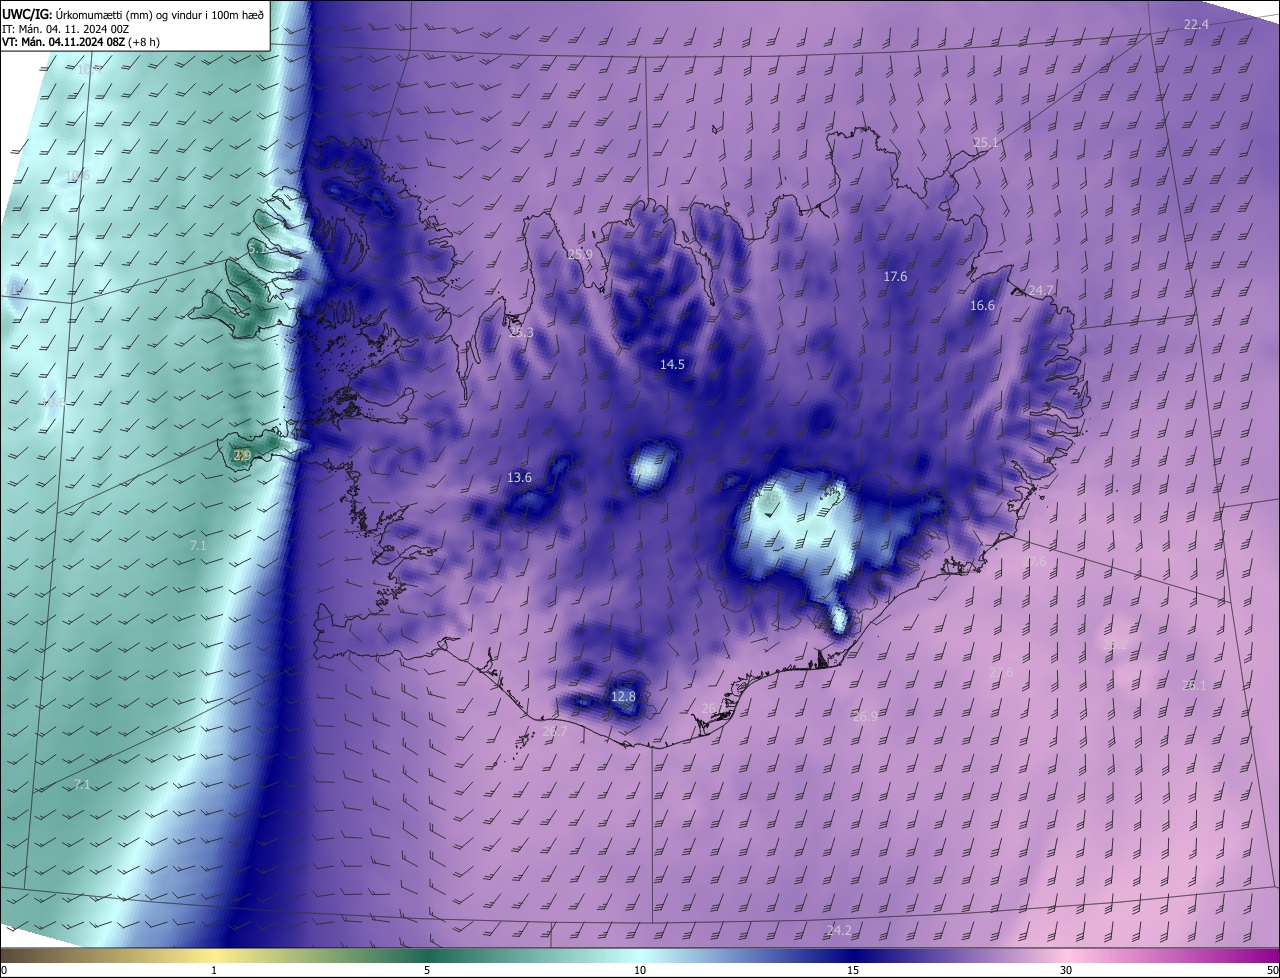Click the 22.4 value label
This screenshot has height=978, width=1280.
click(1196, 24)
